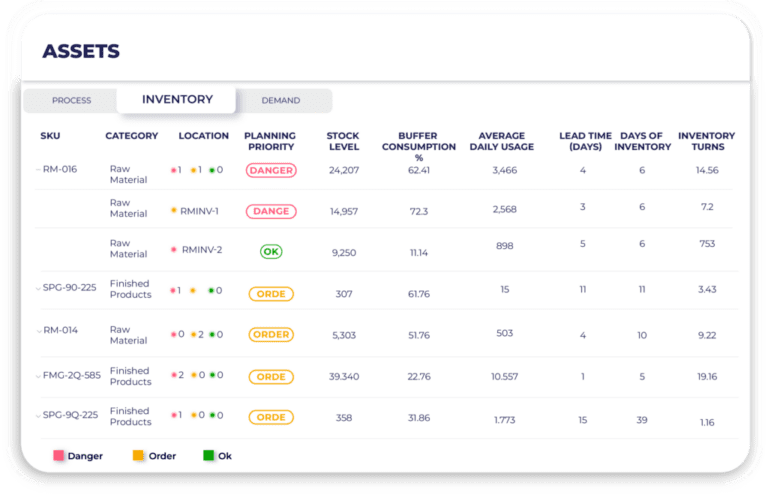Select the INVENTORY tab
The width and height of the screenshot is (768, 495).
[177, 99]
